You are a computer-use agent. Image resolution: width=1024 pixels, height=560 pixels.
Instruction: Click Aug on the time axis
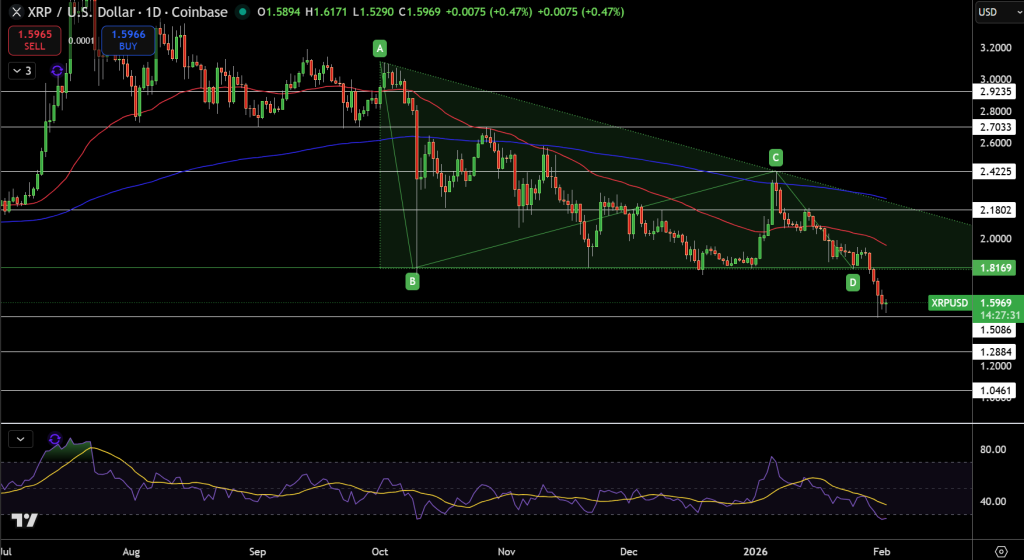click(x=131, y=552)
